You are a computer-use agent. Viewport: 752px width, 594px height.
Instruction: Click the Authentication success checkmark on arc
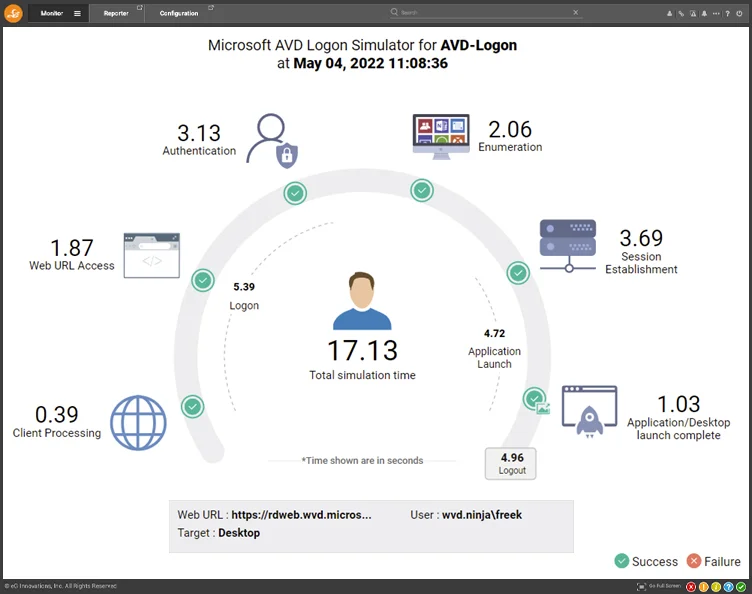pyautogui.click(x=295, y=193)
